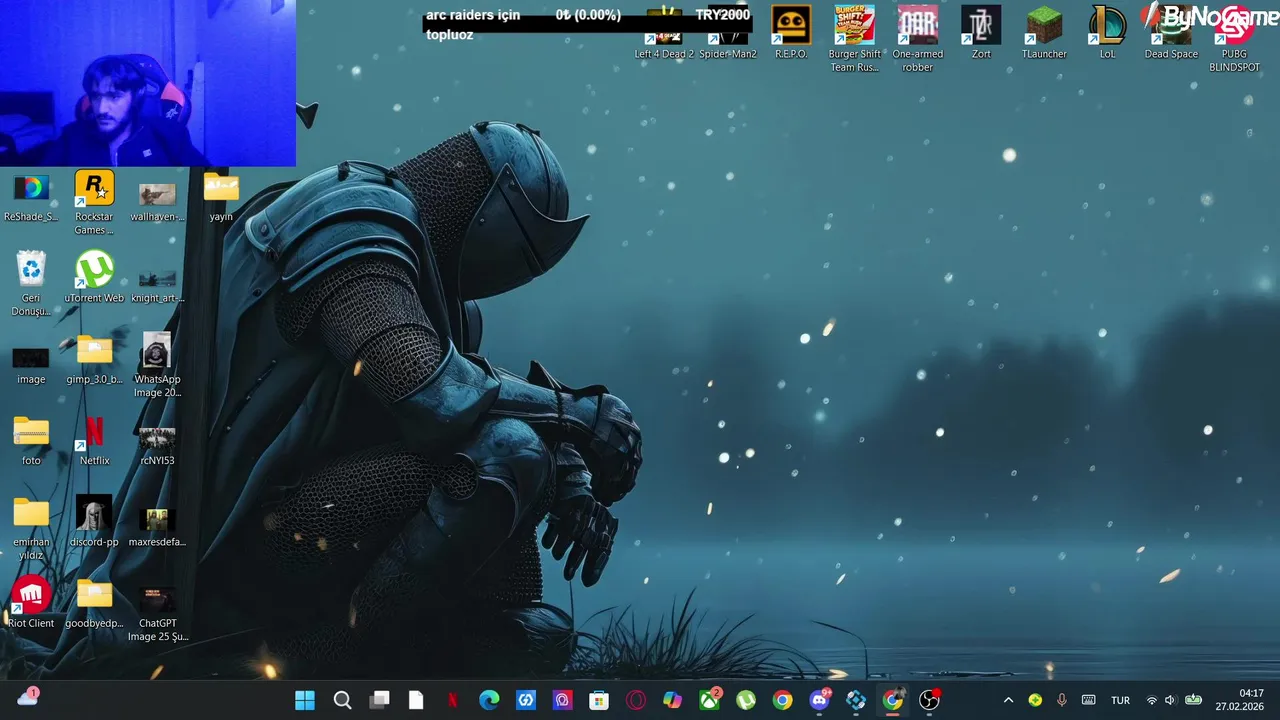Select the TLauncher Minecraft shortcut

click(x=1044, y=33)
